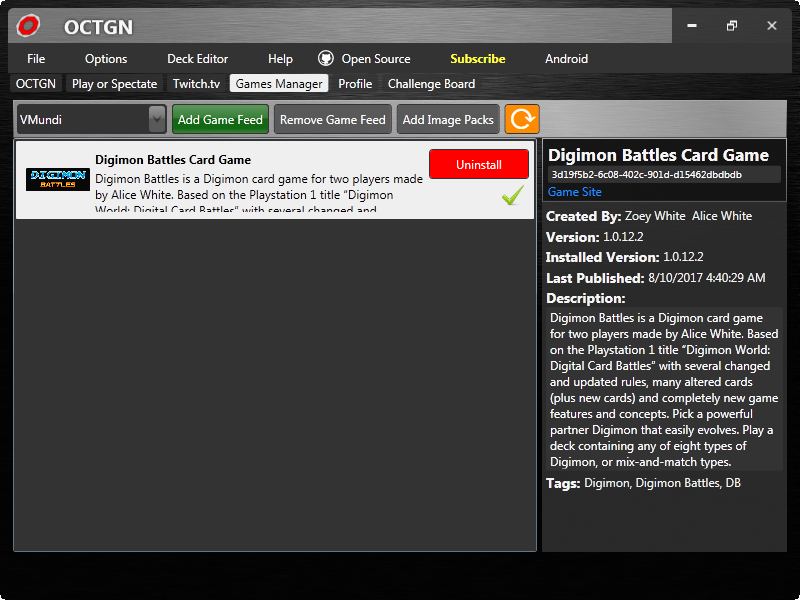Image resolution: width=800 pixels, height=600 pixels.
Task: Click the game GUID text field
Action: [664, 174]
